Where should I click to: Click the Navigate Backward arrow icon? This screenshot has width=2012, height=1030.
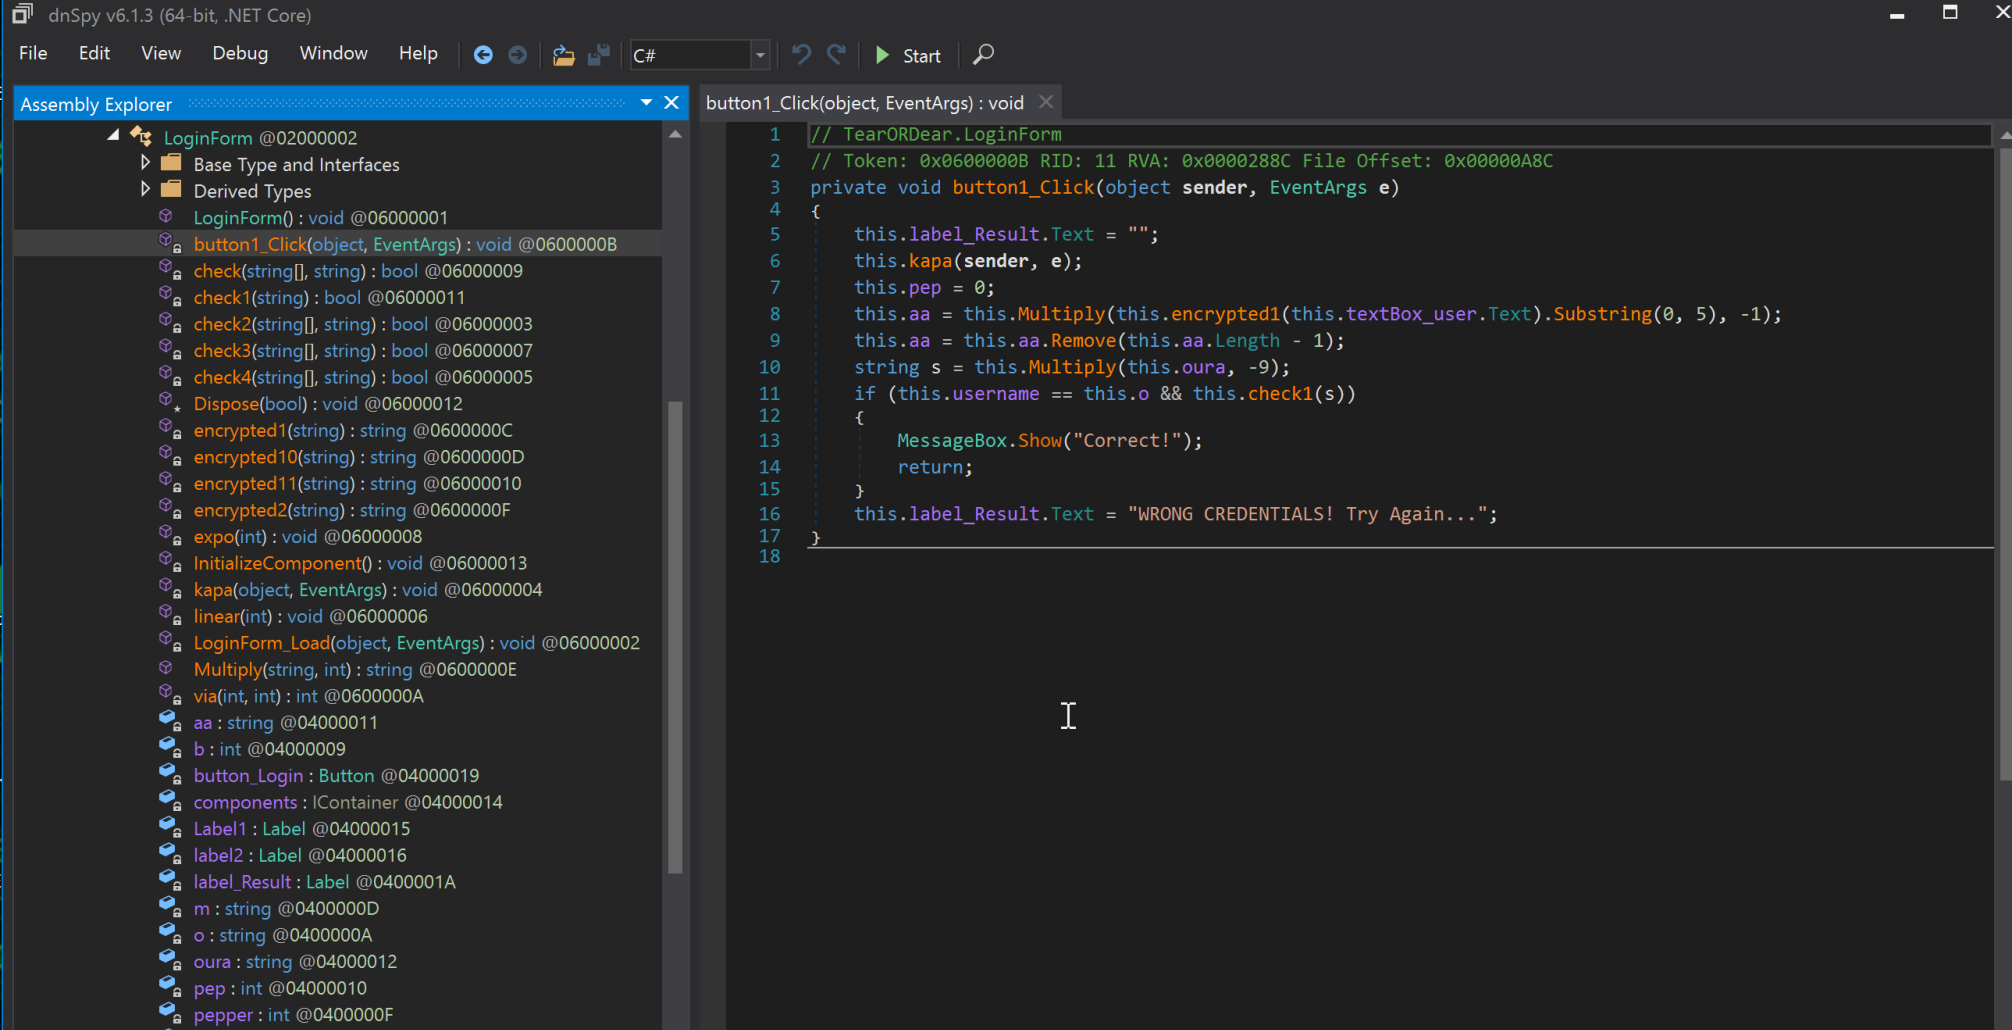(x=483, y=55)
